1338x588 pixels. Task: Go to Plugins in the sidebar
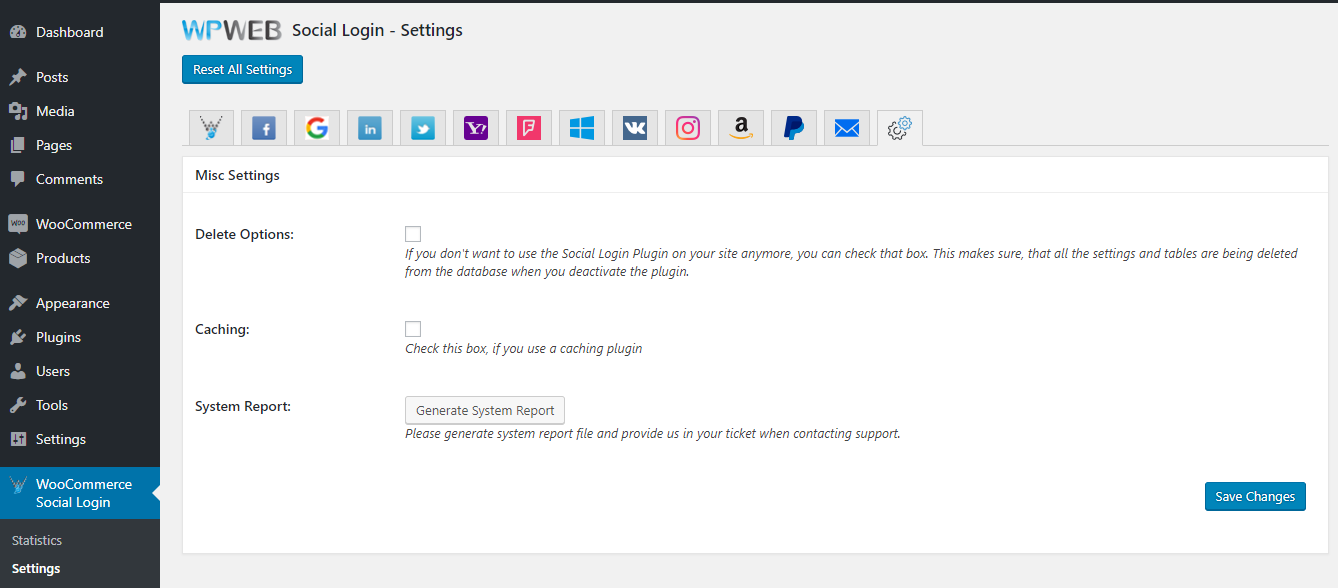58,337
